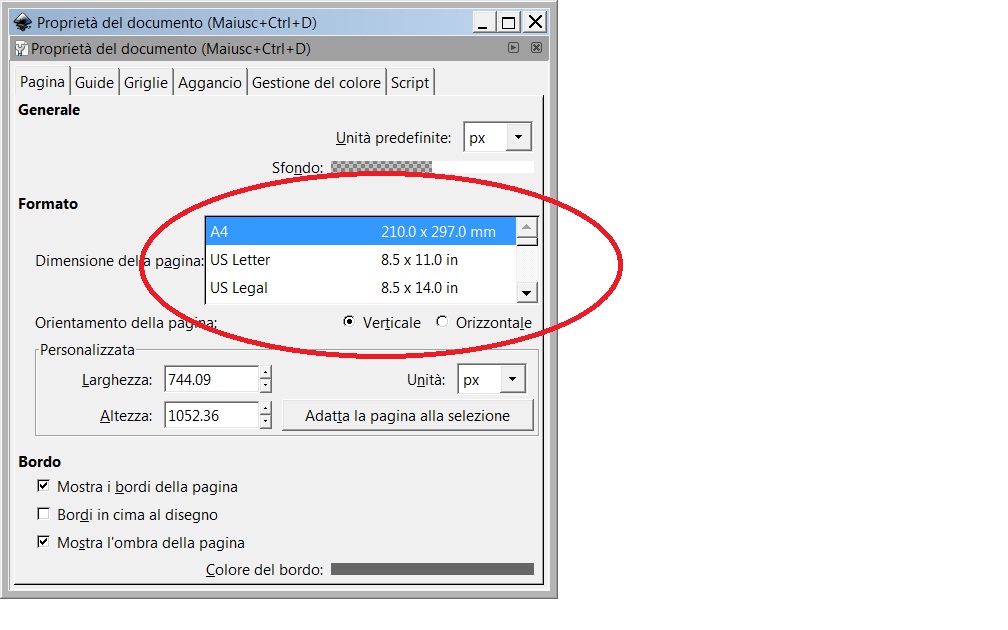The height and width of the screenshot is (630, 1008).
Task: Click the Larghezza input field
Action: 208,380
